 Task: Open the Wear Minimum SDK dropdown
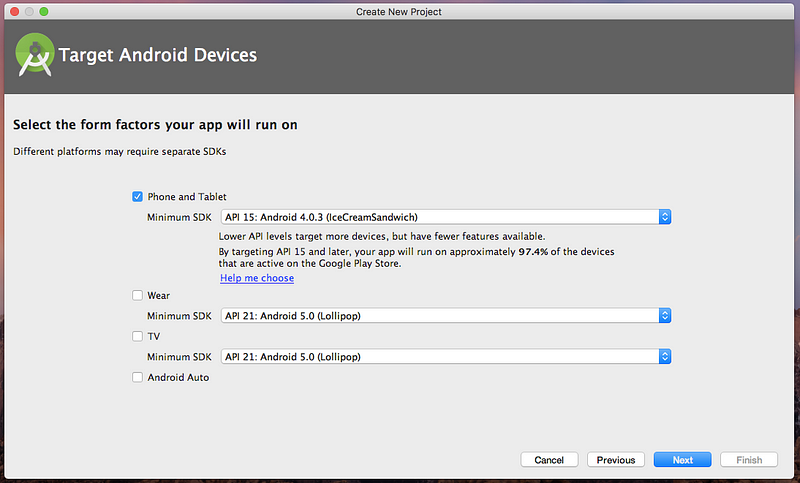pyautogui.click(x=445, y=316)
